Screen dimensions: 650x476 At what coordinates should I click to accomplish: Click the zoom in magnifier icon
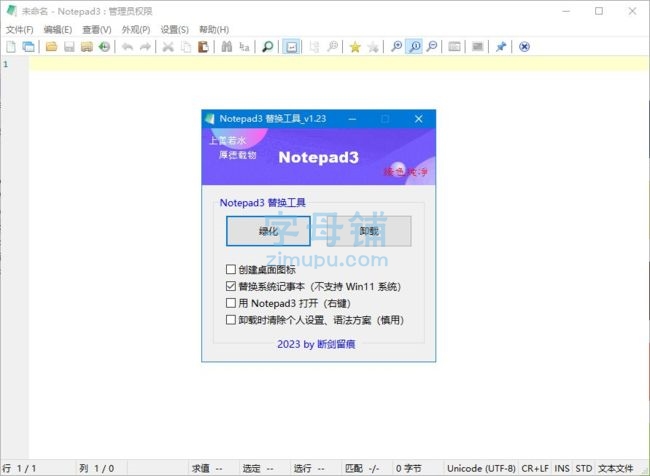(396, 47)
